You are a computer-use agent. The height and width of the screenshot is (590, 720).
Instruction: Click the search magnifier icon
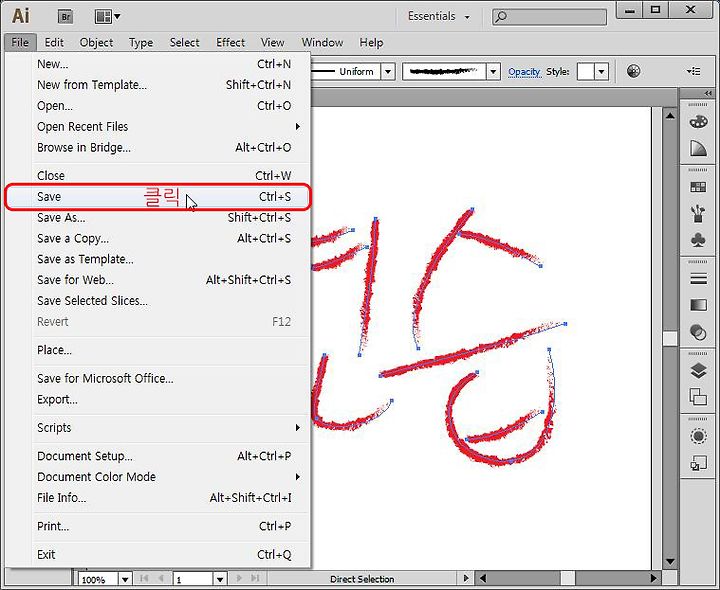point(501,17)
